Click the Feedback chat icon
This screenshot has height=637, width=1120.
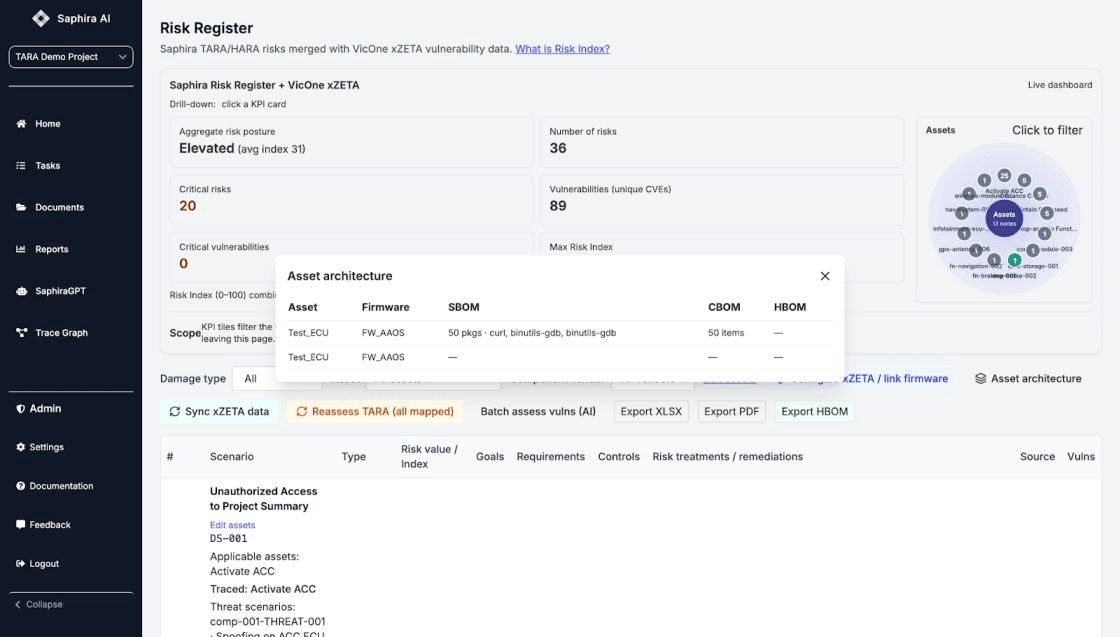[x=21, y=525]
